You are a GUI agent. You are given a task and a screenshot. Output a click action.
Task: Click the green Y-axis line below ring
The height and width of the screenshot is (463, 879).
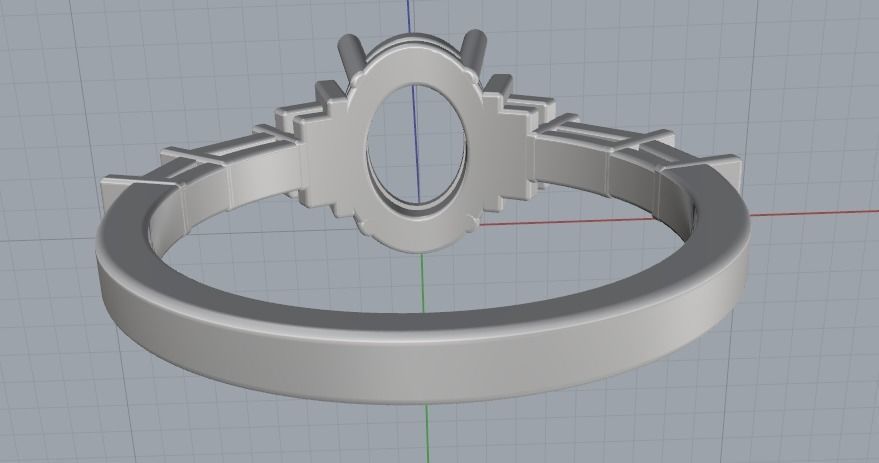pos(427,433)
